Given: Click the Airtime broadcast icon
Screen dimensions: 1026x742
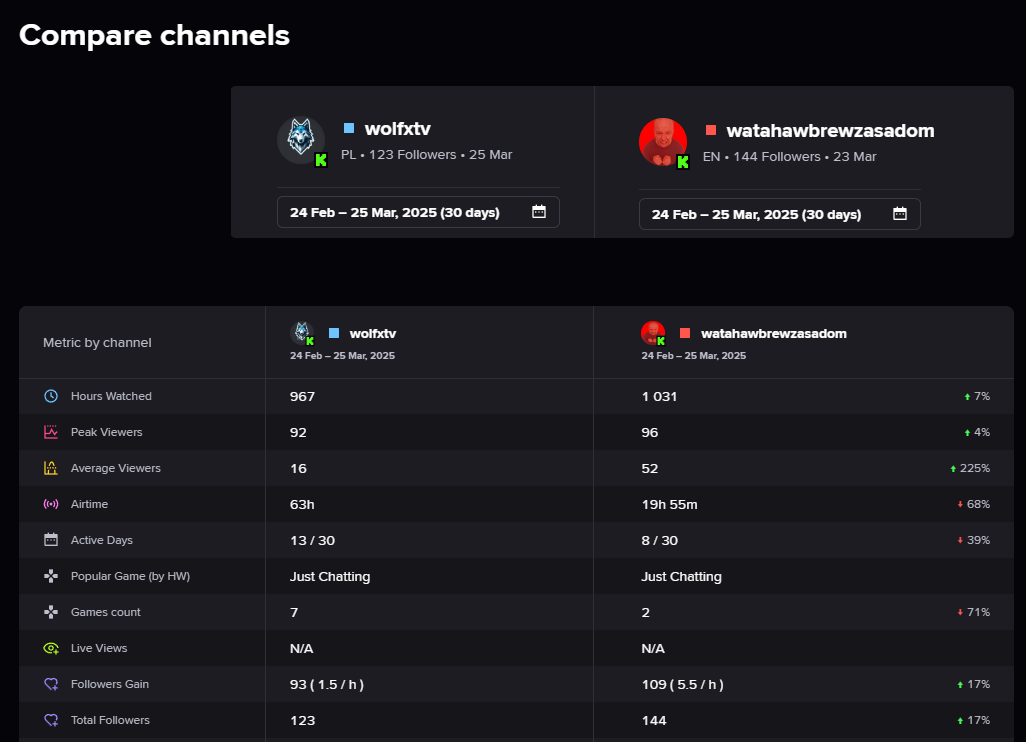Looking at the screenshot, I should tap(51, 504).
